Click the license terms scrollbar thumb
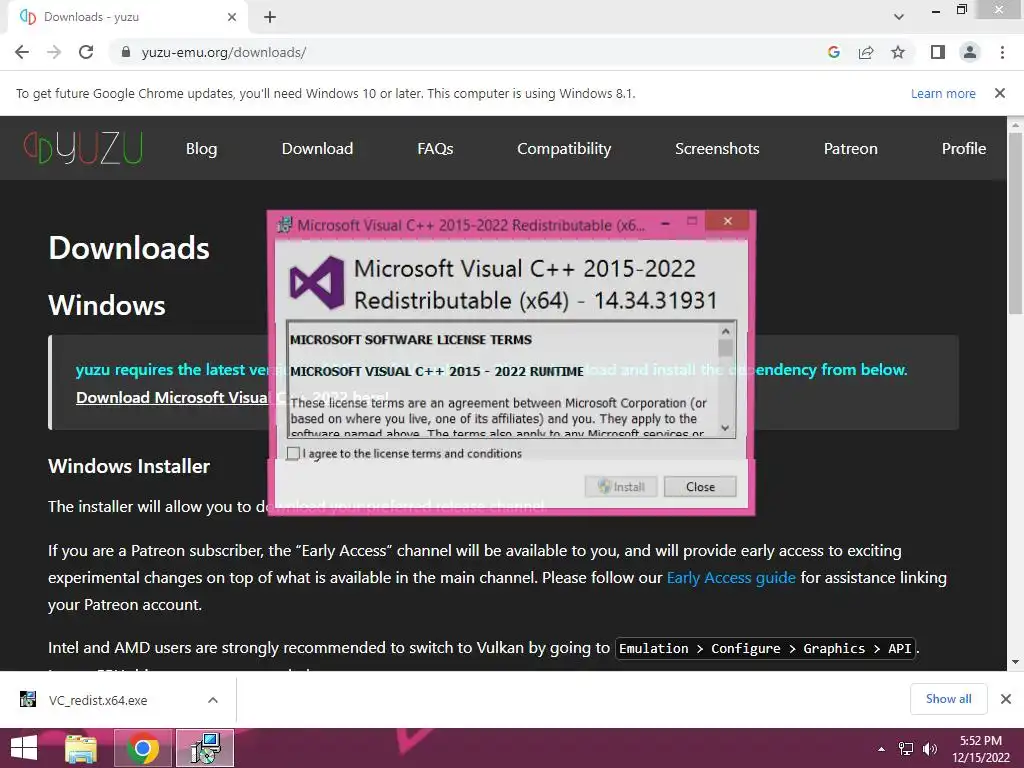The height and width of the screenshot is (768, 1024). [726, 348]
